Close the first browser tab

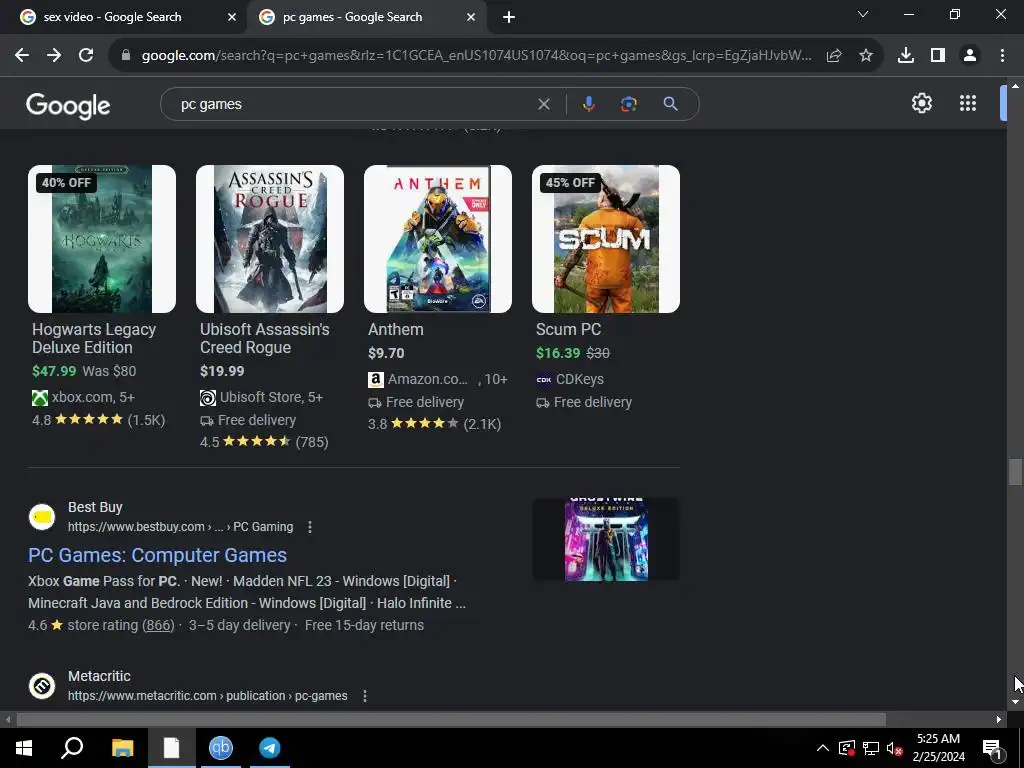click(232, 17)
